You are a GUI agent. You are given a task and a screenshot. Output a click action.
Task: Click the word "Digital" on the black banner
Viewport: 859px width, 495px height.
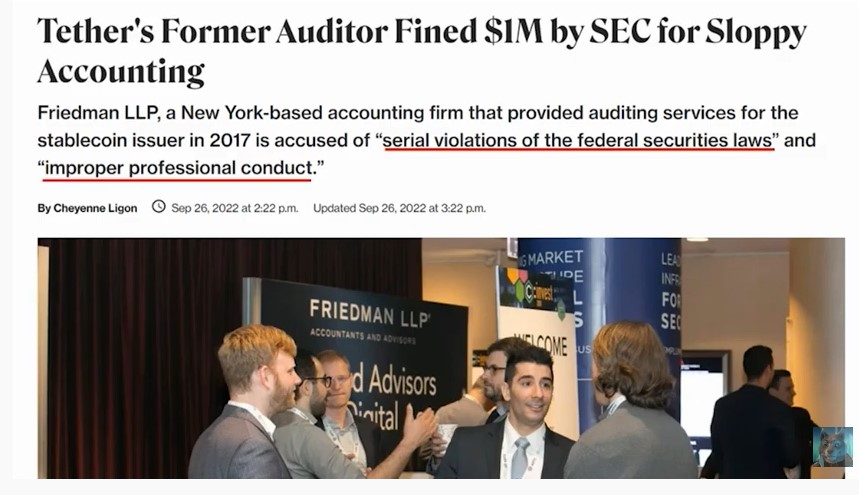point(388,414)
